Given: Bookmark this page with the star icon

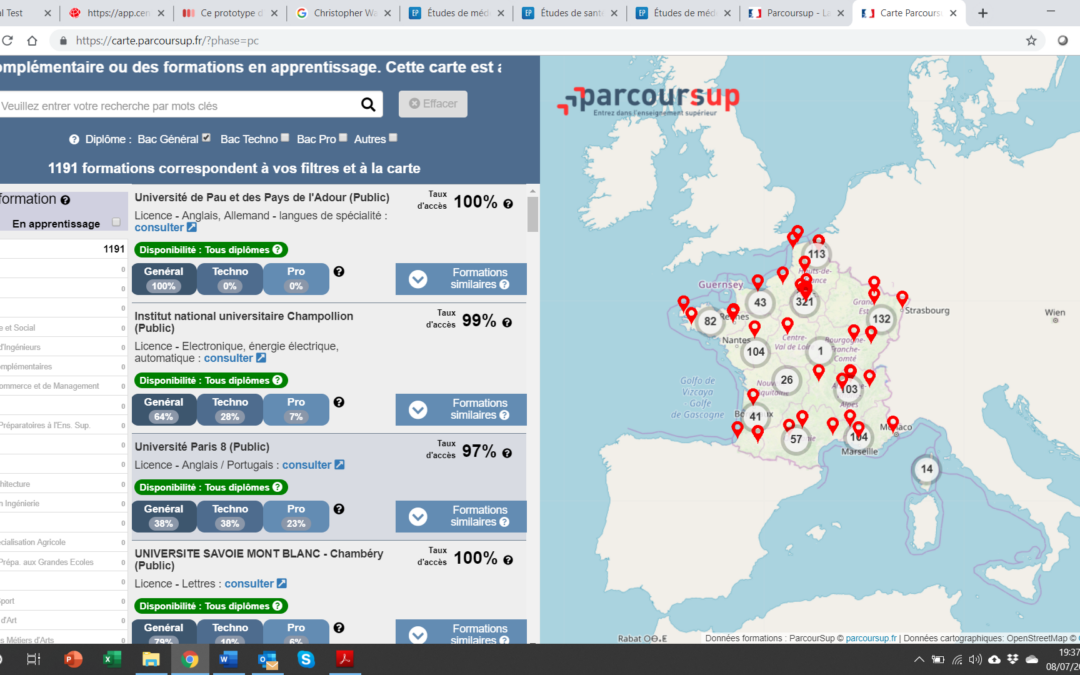Looking at the screenshot, I should tap(1031, 41).
